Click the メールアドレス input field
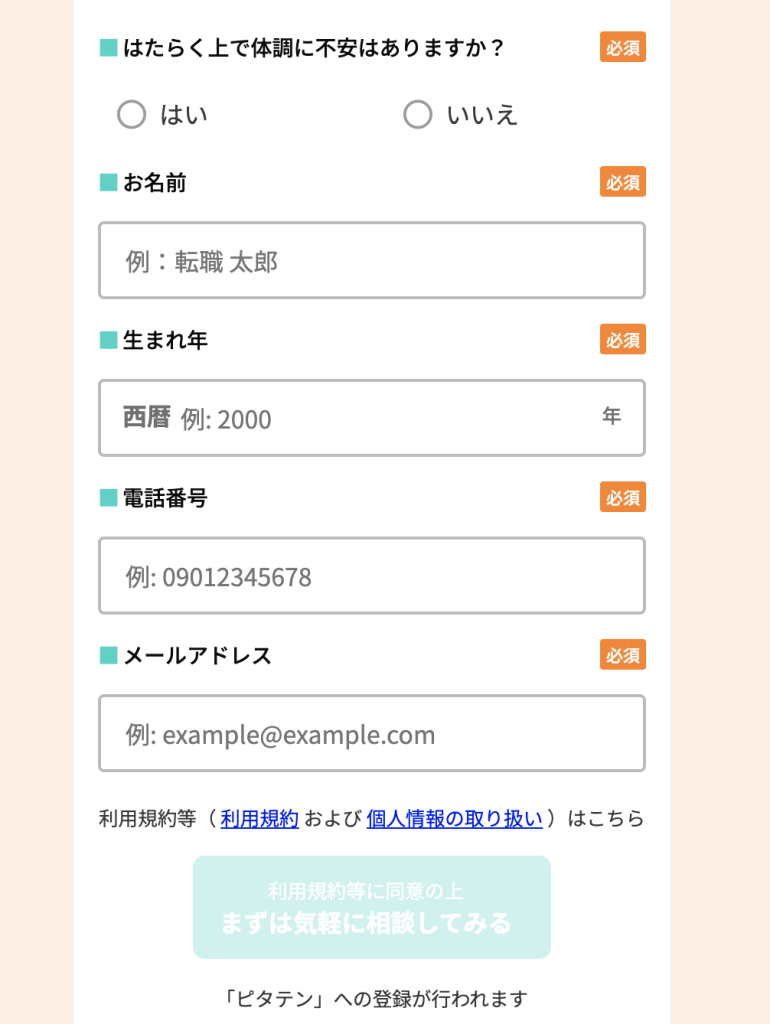The width and height of the screenshot is (770, 1024). point(371,734)
